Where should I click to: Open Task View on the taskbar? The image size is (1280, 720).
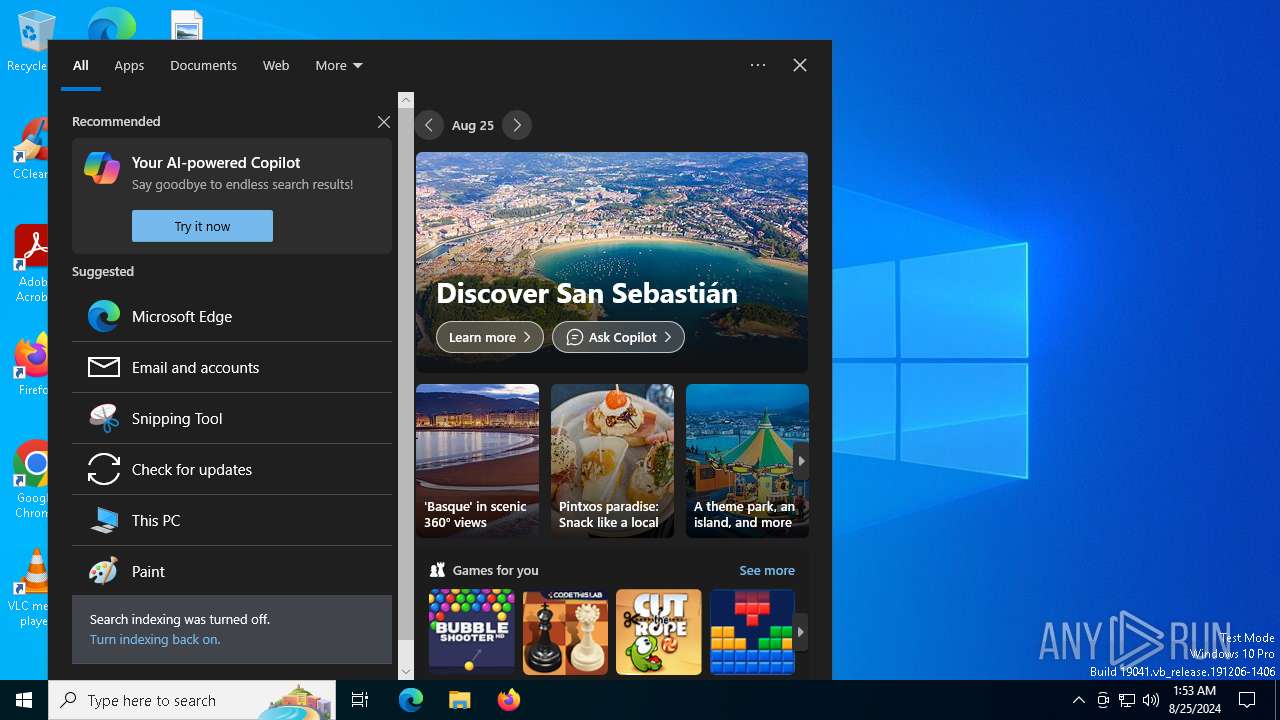[360, 700]
